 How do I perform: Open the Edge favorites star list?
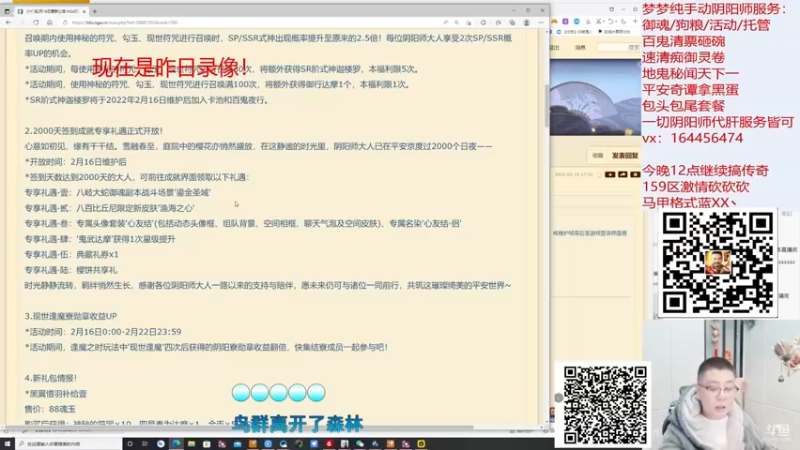coord(498,22)
